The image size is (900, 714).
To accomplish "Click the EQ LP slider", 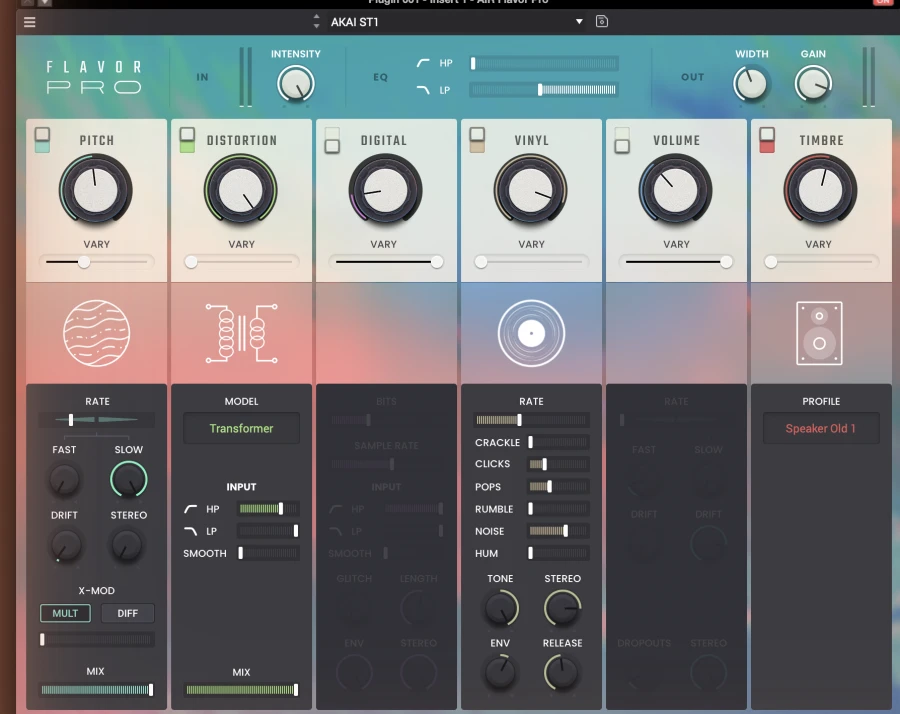I will pyautogui.click(x=544, y=90).
